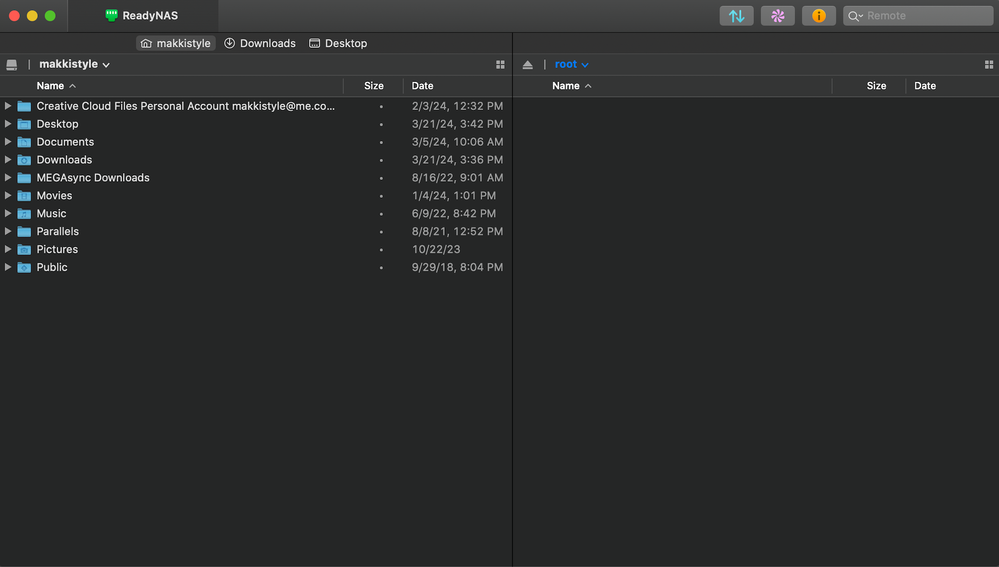Screen dimensions: 999x567
Task: Sort local pane by Size
Action: 373,86
